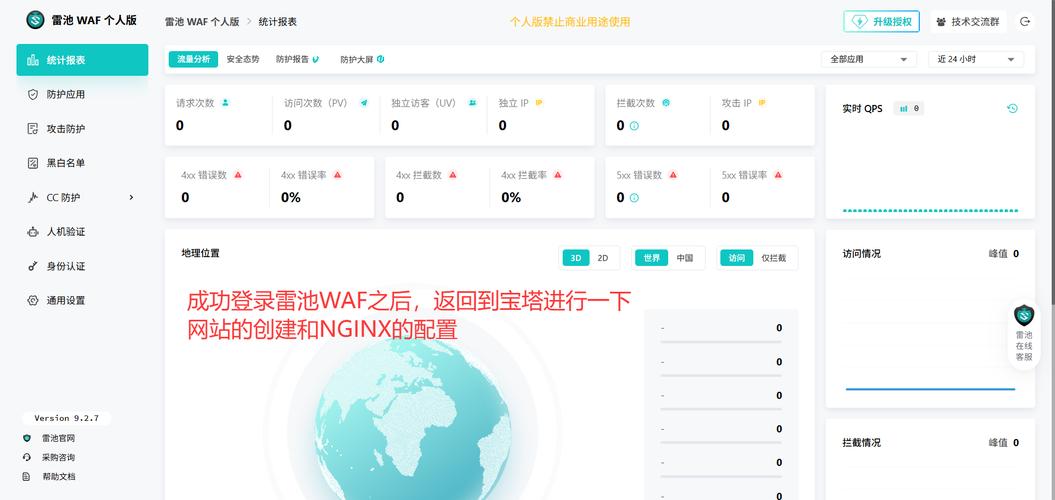Click the 身份认证 key icon
Viewport: 1055px width, 500px height.
tap(32, 266)
